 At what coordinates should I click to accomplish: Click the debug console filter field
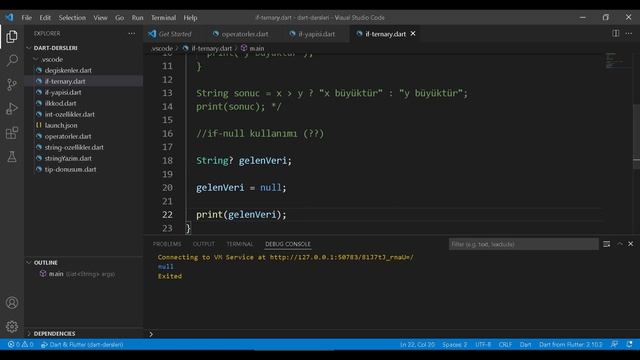click(524, 244)
